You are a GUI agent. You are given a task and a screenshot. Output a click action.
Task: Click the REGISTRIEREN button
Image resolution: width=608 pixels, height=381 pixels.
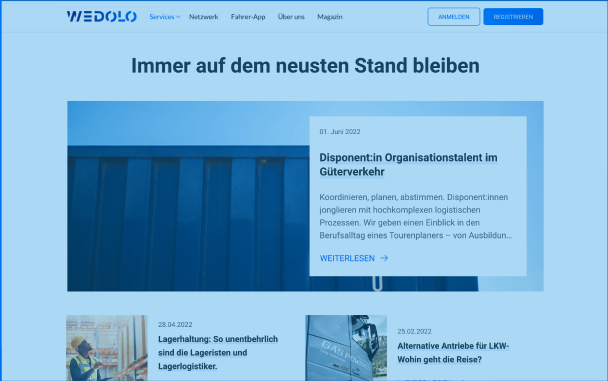tap(513, 17)
